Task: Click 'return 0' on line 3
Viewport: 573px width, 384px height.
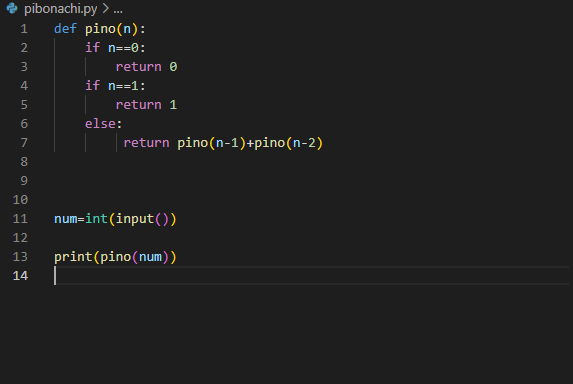Action: click(146, 67)
